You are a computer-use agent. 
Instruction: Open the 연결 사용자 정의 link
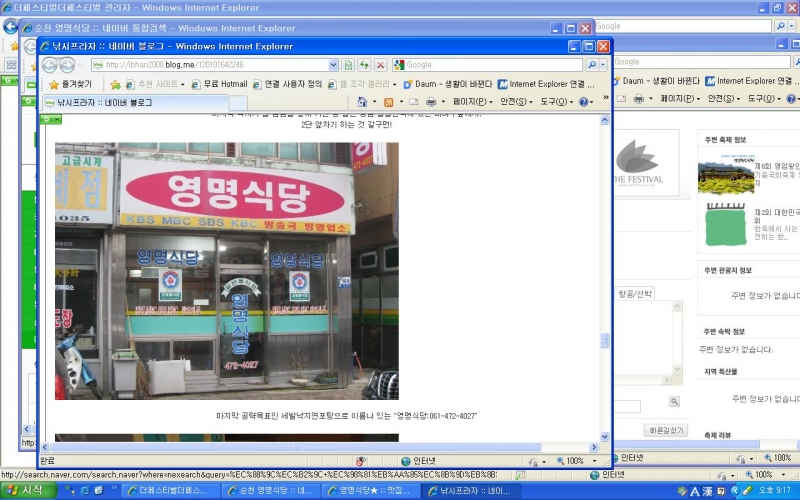287,84
